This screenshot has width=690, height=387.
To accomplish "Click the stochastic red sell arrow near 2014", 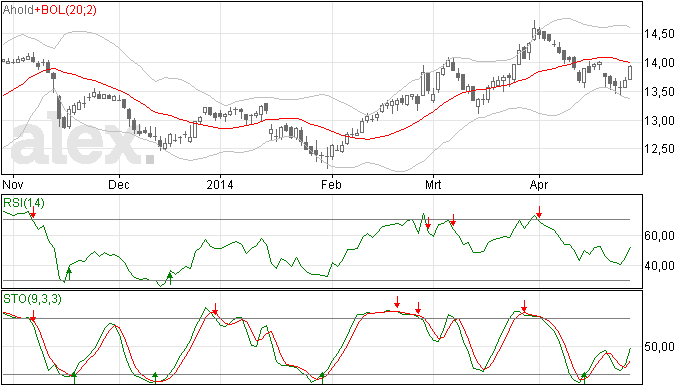I will tap(215, 309).
